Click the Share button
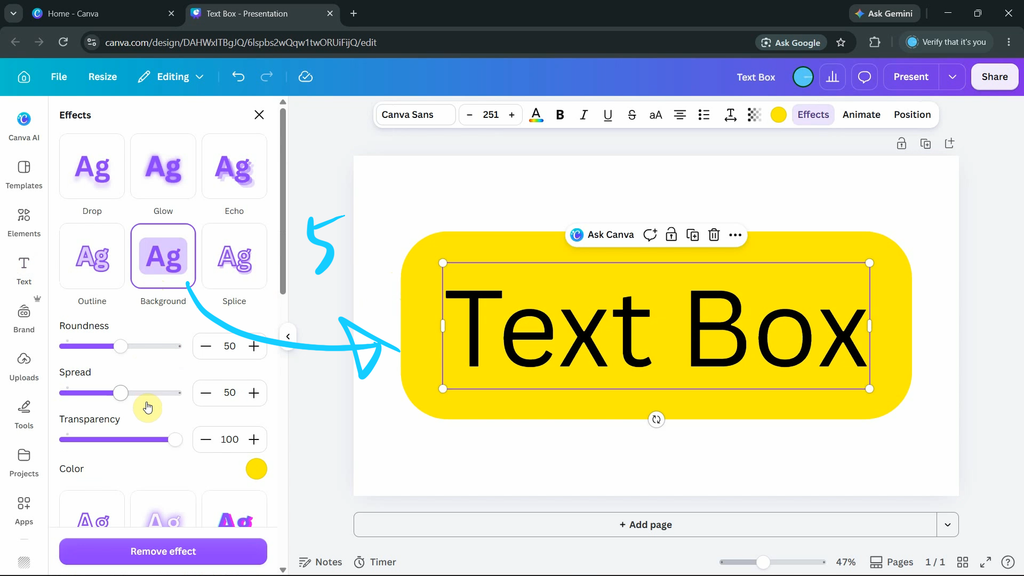 click(995, 77)
